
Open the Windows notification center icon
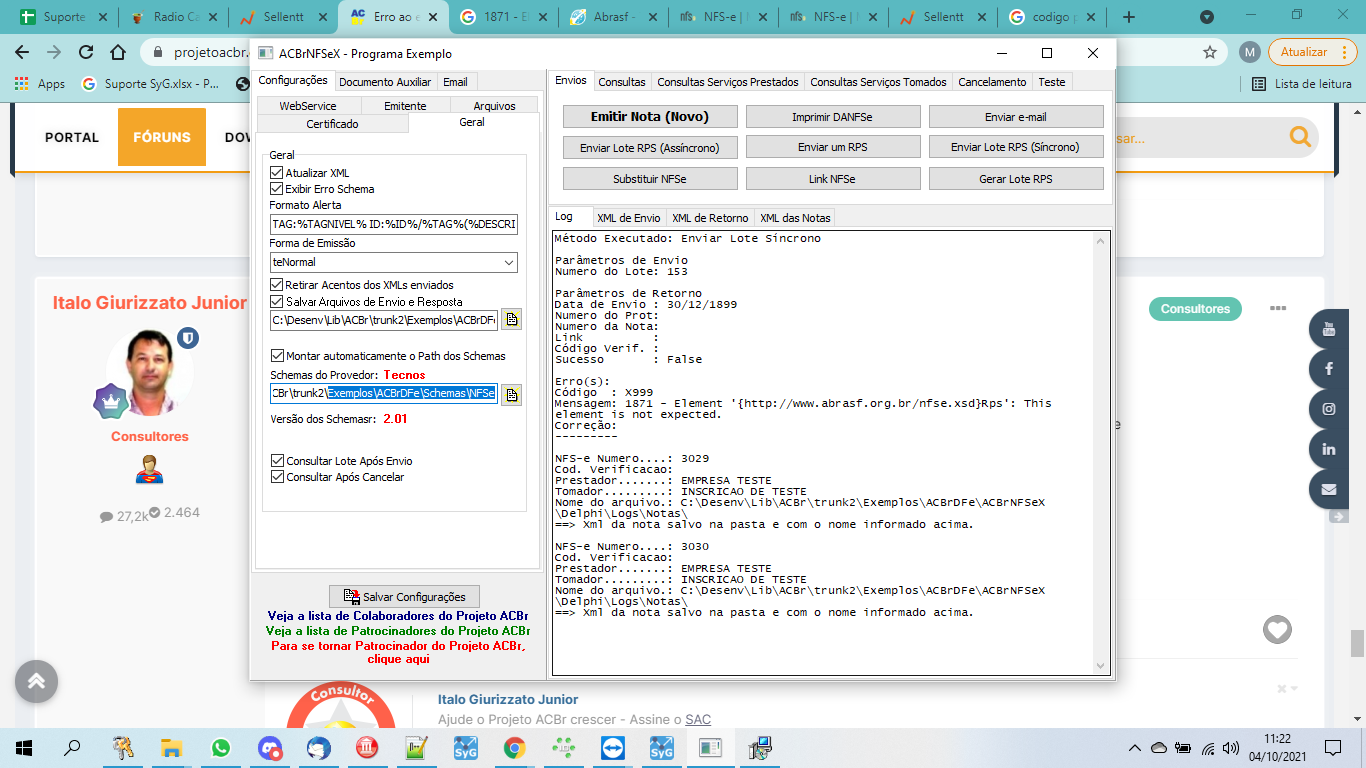coord(1333,747)
